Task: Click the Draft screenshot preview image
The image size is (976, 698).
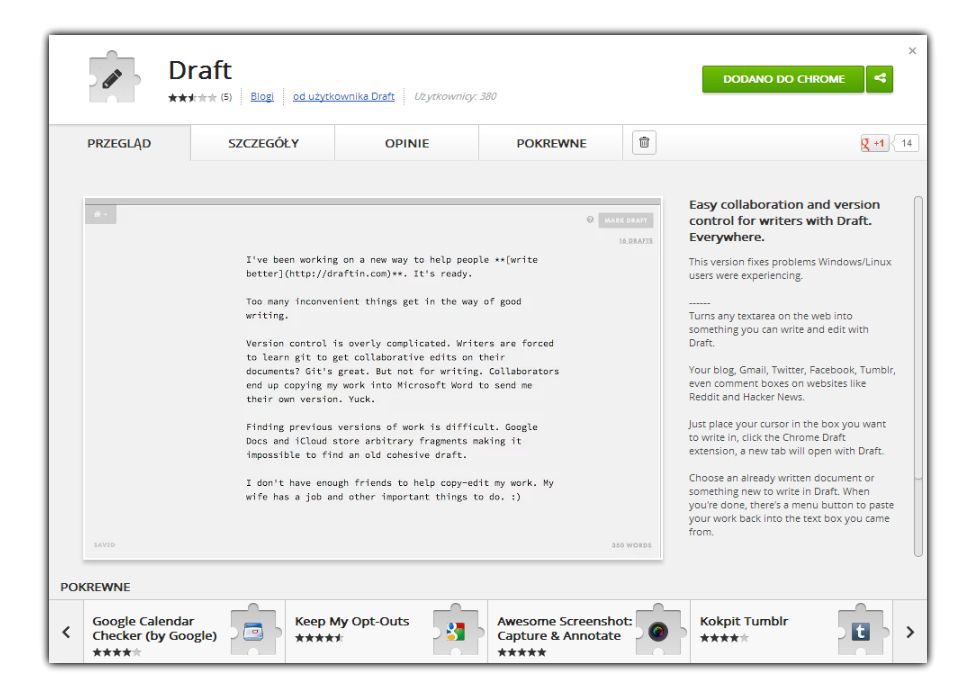Action: (x=373, y=379)
